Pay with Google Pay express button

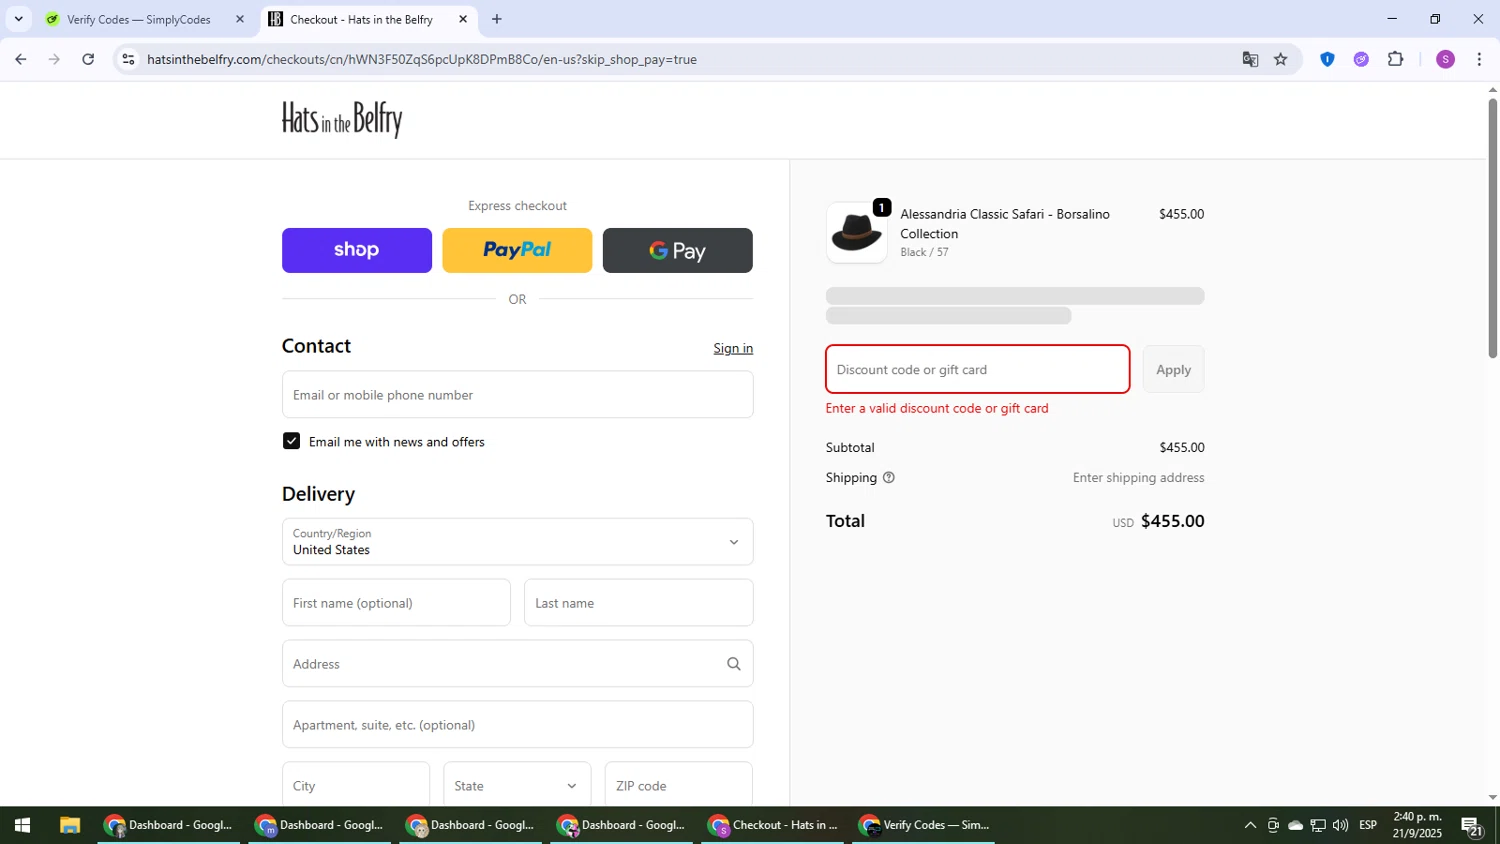coord(678,250)
